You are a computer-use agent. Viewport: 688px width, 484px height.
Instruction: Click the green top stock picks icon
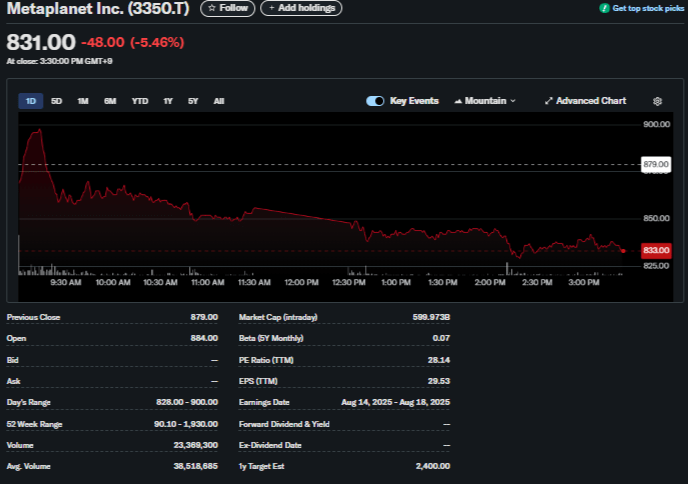[604, 8]
